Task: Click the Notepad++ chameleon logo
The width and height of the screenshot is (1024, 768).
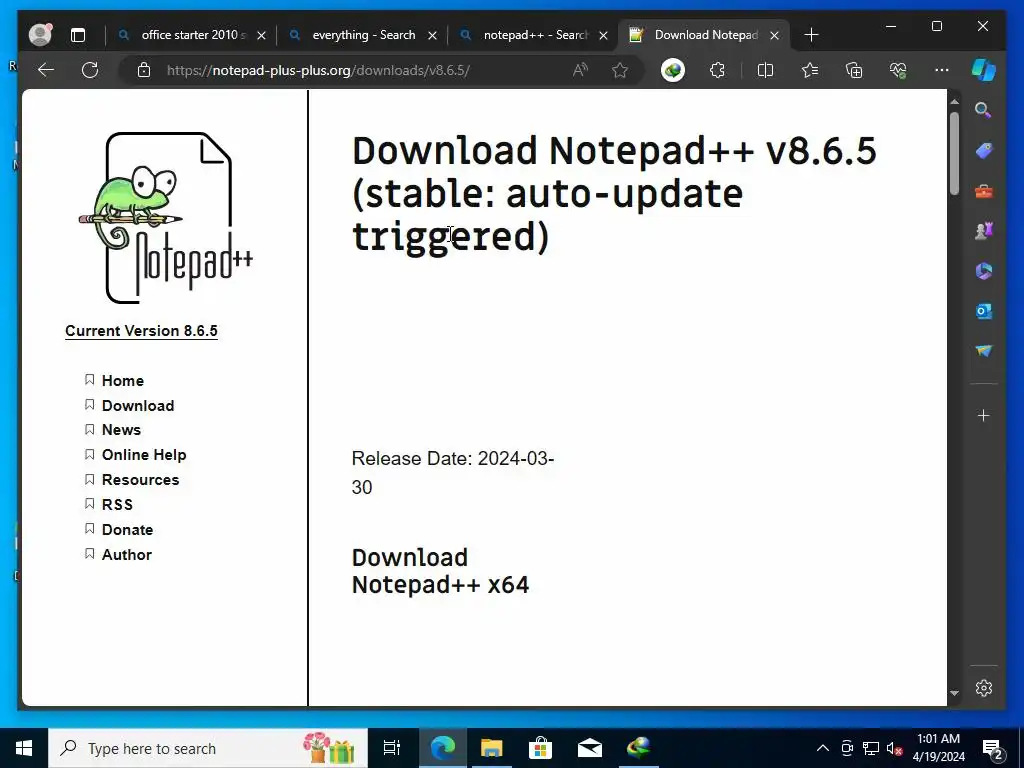Action: pyautogui.click(x=166, y=218)
